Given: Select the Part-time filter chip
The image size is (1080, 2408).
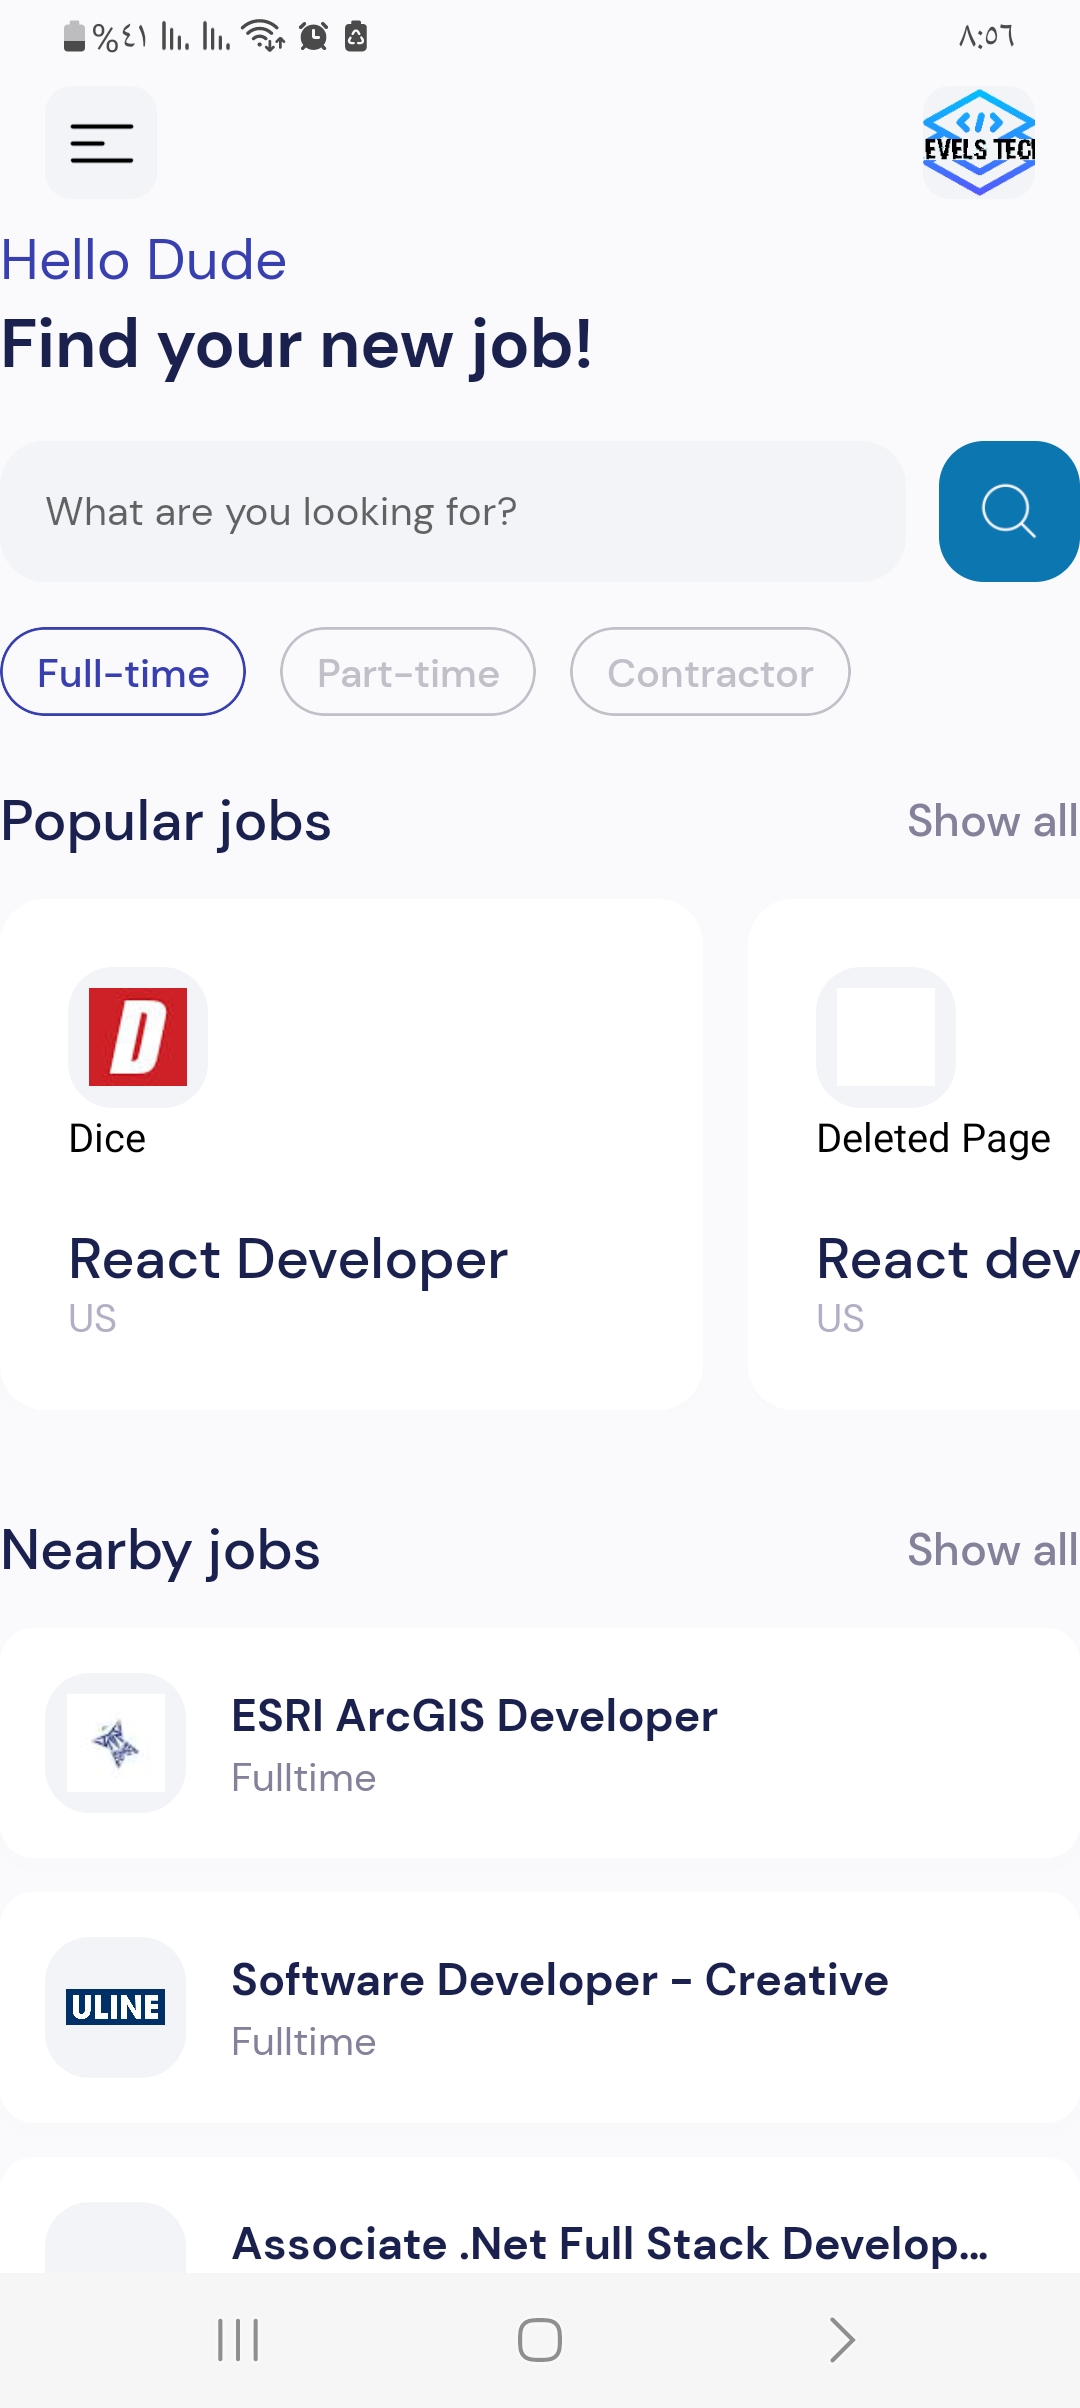Looking at the screenshot, I should 408,672.
